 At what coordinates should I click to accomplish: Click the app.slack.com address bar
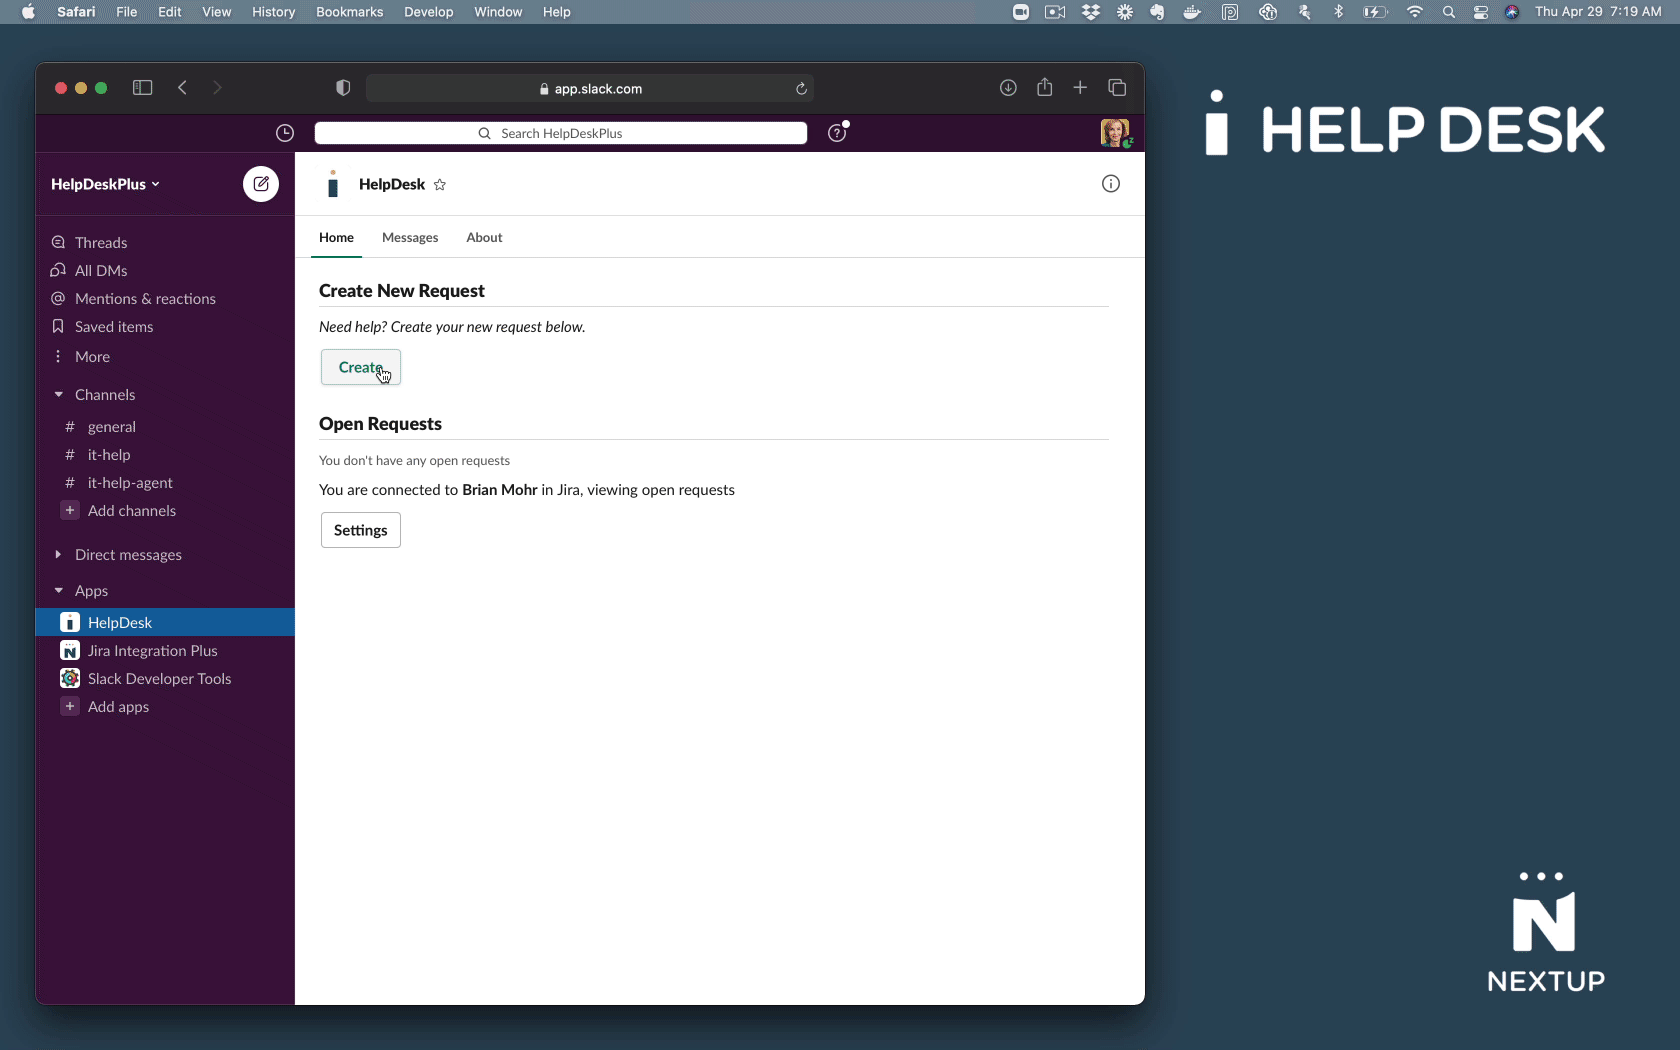coord(590,88)
